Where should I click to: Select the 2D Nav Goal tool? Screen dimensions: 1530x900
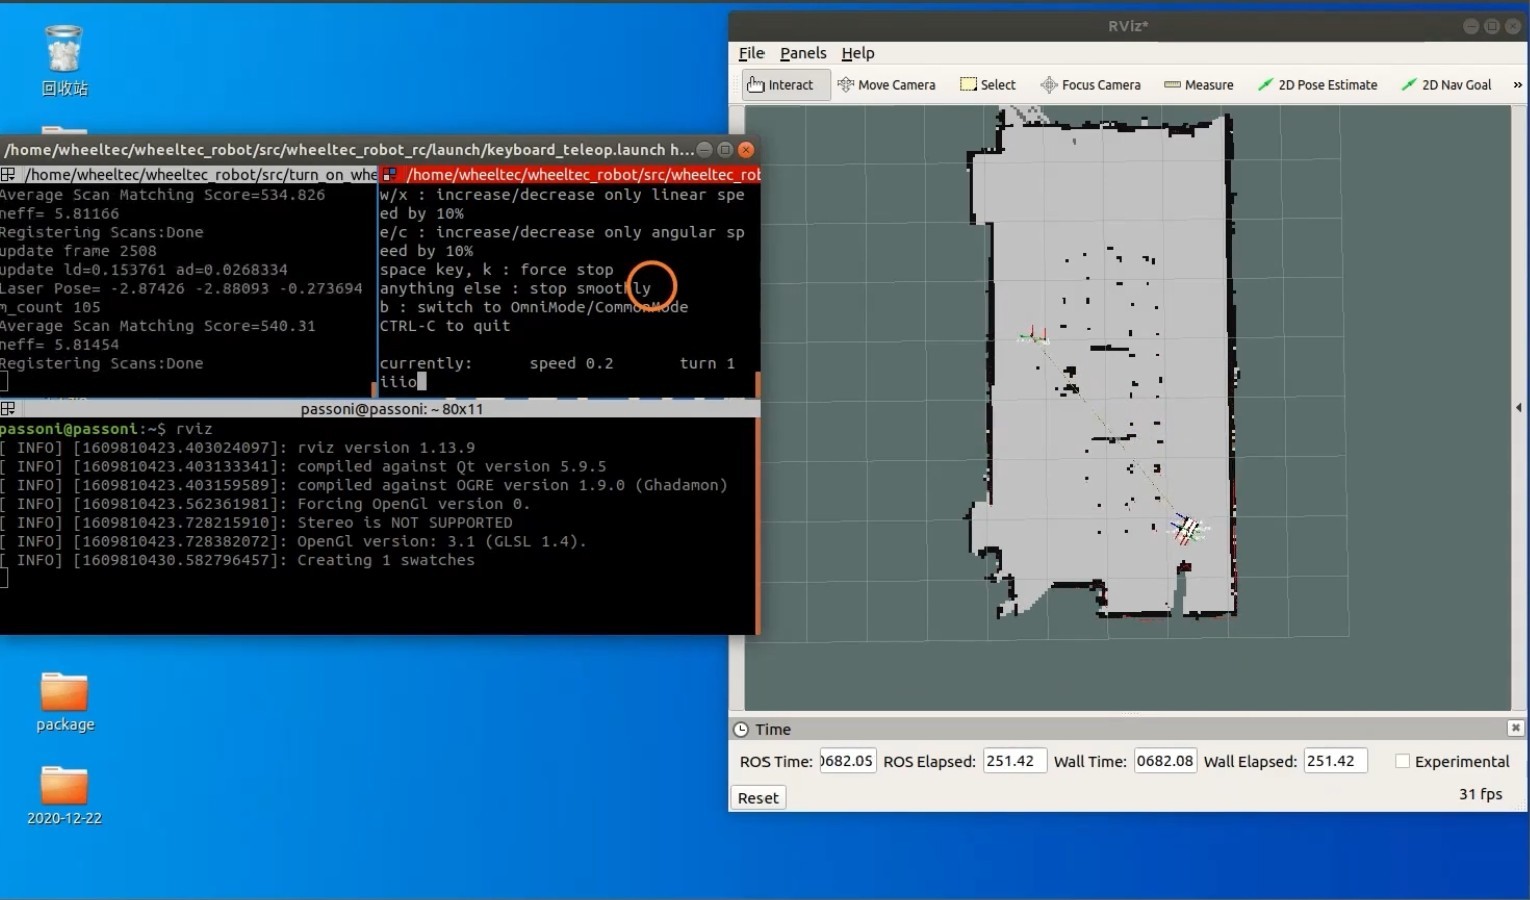point(1446,85)
